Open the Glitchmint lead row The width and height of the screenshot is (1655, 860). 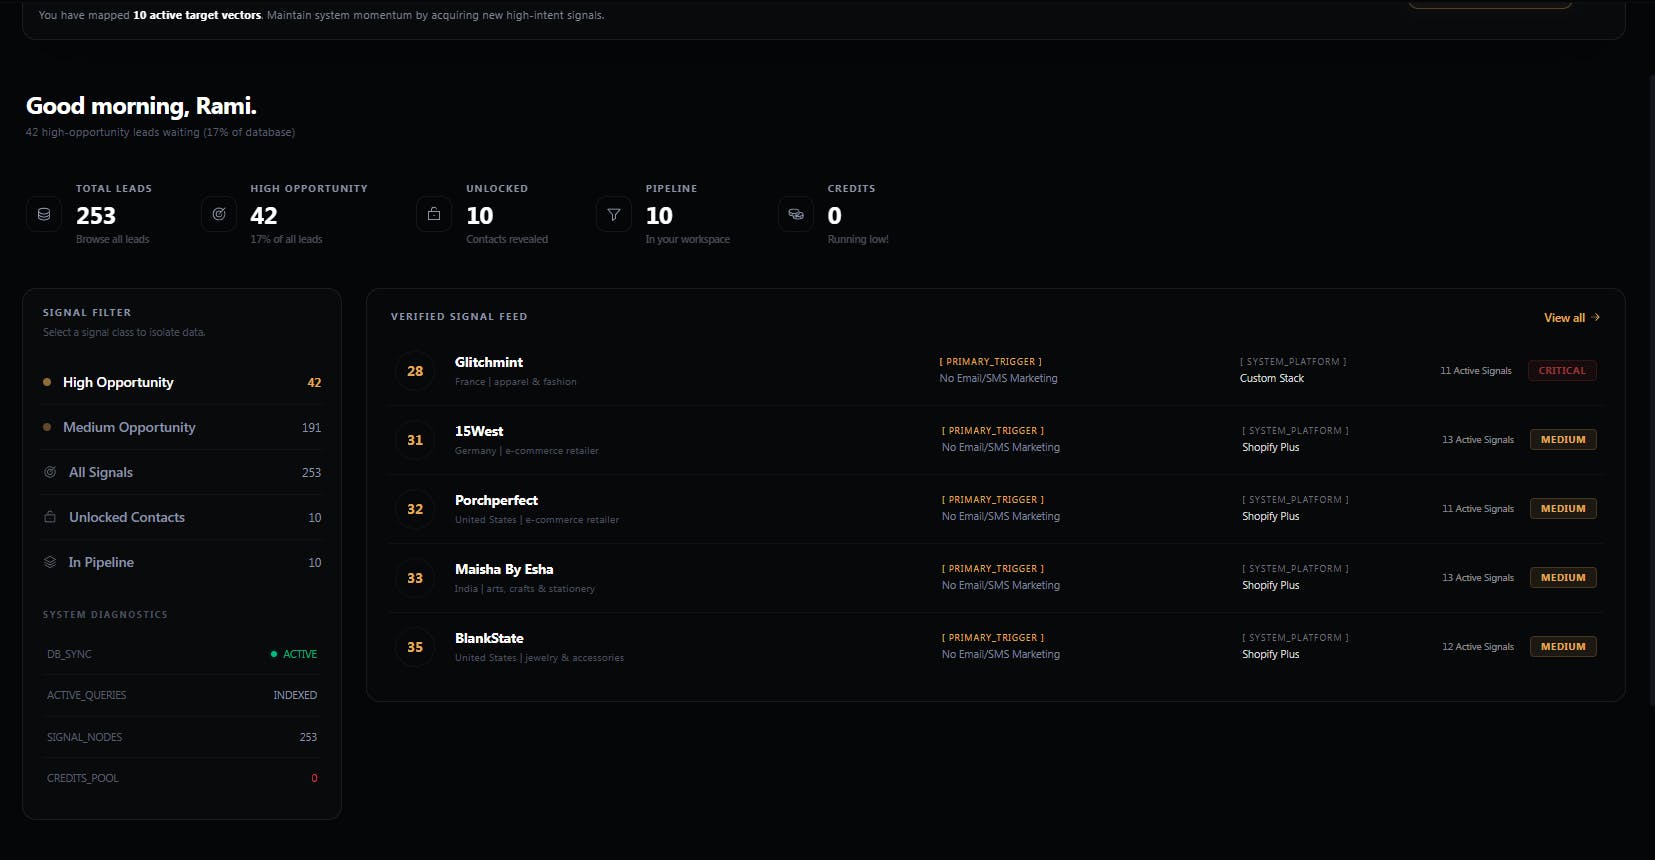click(995, 371)
